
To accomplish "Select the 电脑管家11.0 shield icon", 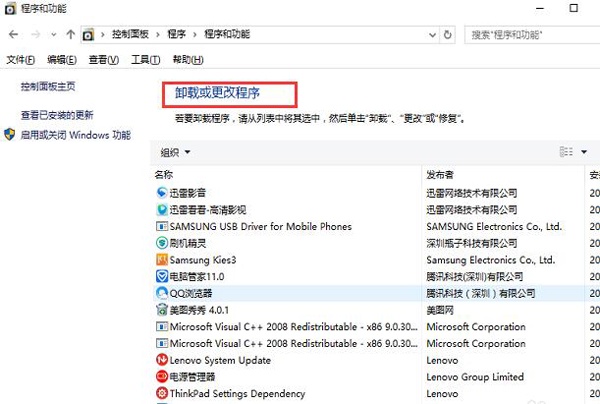I will pos(162,277).
